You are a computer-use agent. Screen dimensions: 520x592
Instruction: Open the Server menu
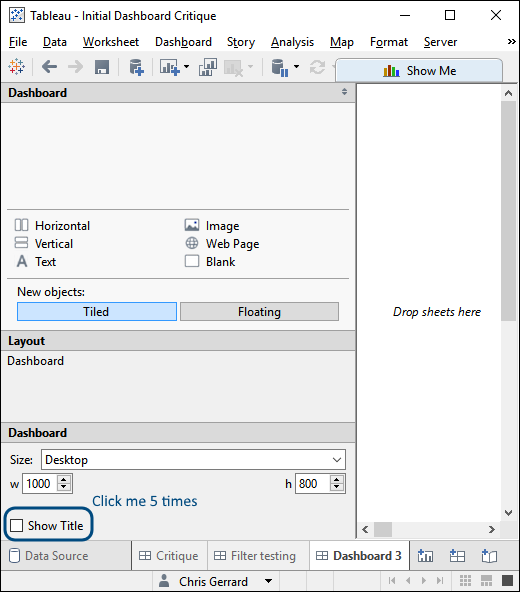coord(440,42)
